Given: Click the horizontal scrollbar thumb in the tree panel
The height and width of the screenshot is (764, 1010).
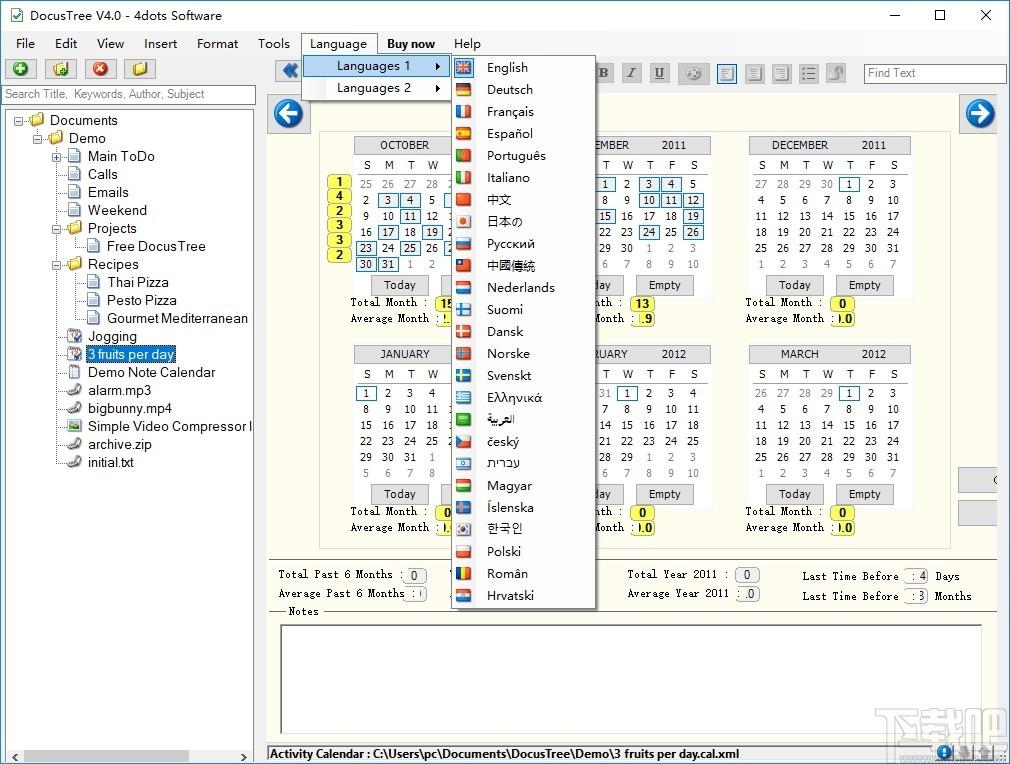Looking at the screenshot, I should coord(106,757).
